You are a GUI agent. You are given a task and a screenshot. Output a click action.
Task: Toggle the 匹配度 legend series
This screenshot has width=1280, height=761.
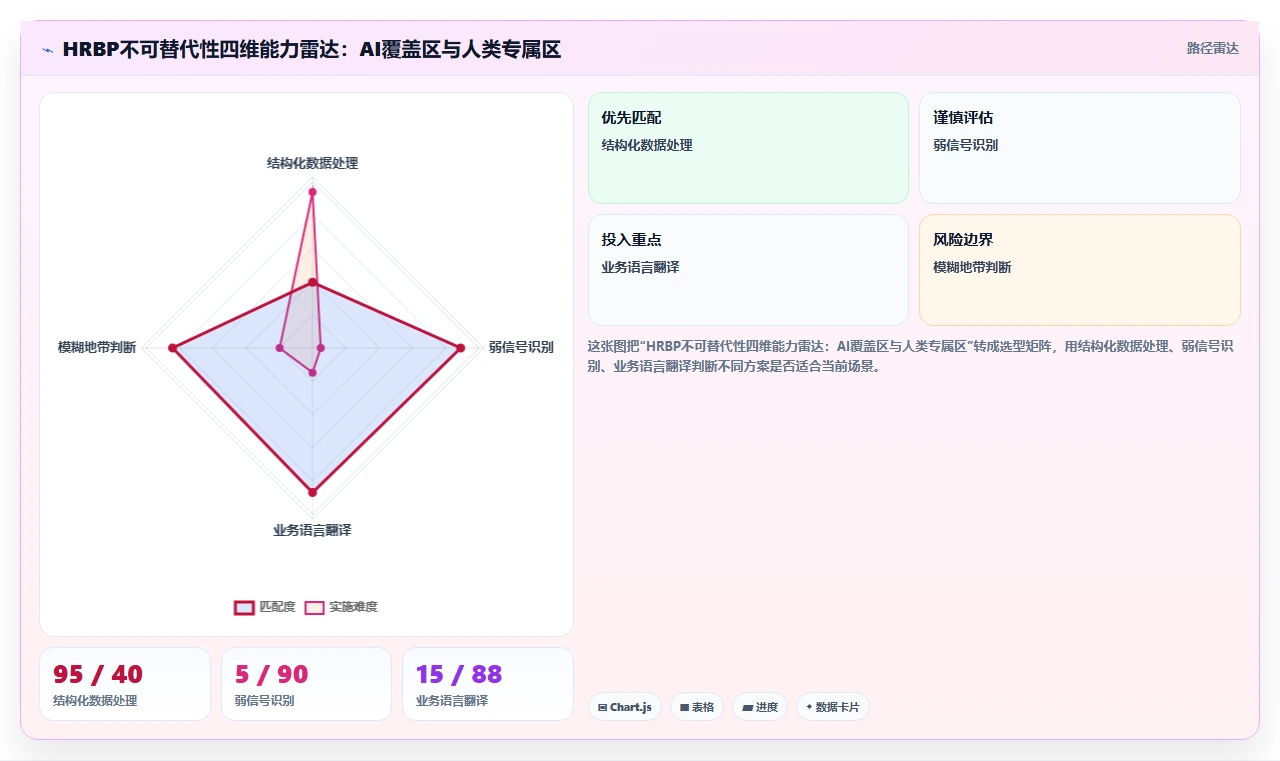click(265, 607)
